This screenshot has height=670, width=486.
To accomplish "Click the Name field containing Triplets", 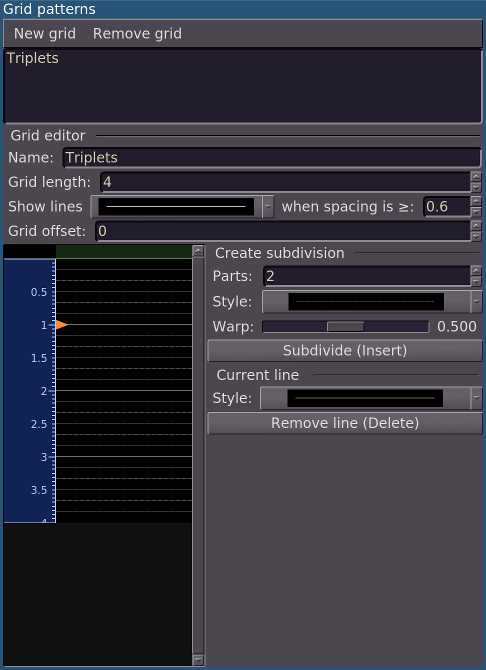I will (x=272, y=158).
